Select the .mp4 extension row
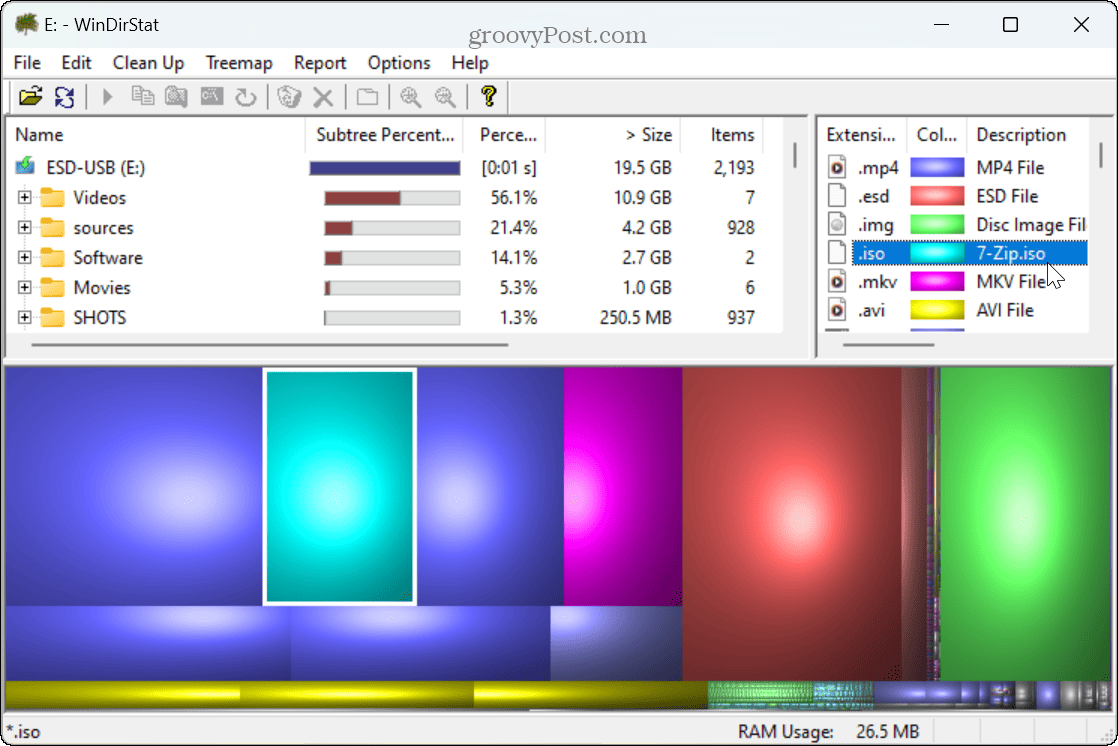The height and width of the screenshot is (746, 1118). point(878,168)
